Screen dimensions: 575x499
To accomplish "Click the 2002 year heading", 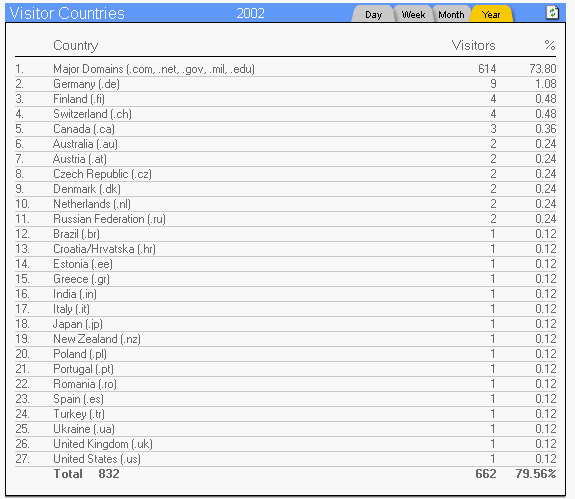I will 250,14.
